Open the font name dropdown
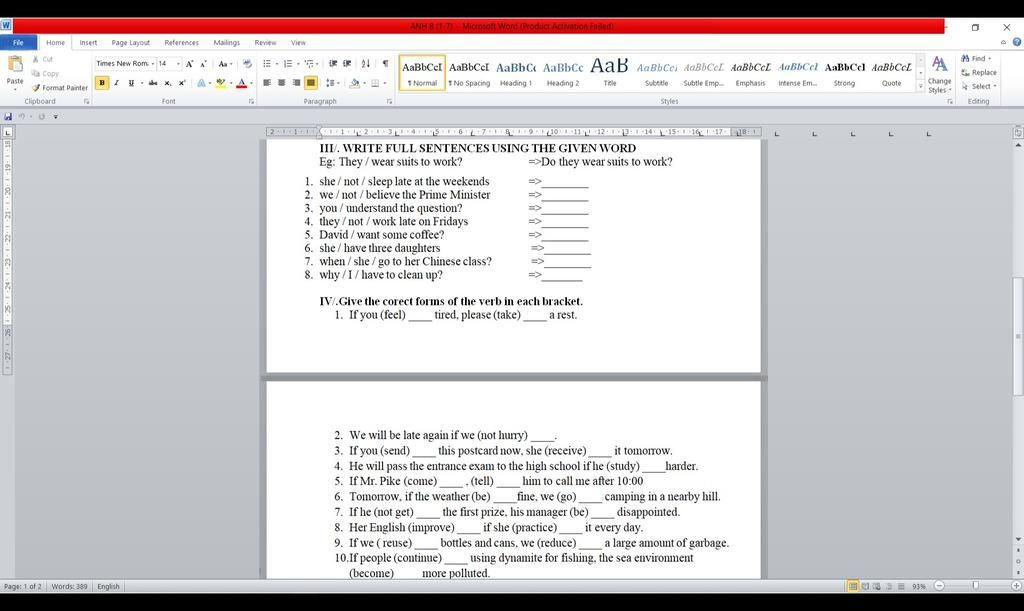Viewport: 1024px width, 611px height. pyautogui.click(x=153, y=64)
